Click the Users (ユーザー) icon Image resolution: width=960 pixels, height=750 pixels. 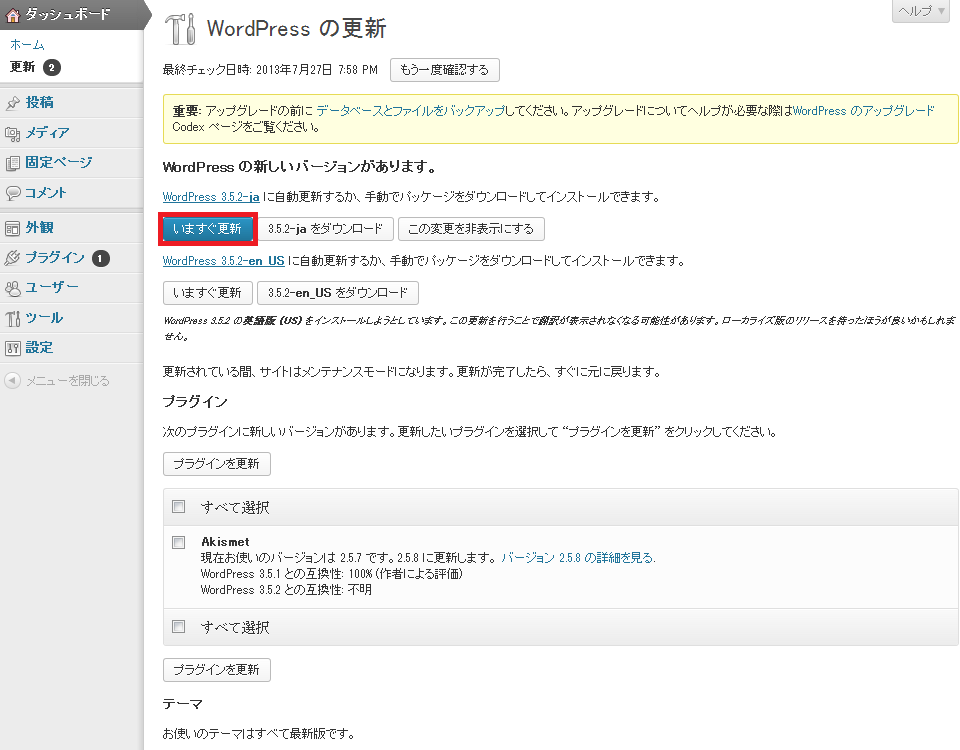click(13, 288)
